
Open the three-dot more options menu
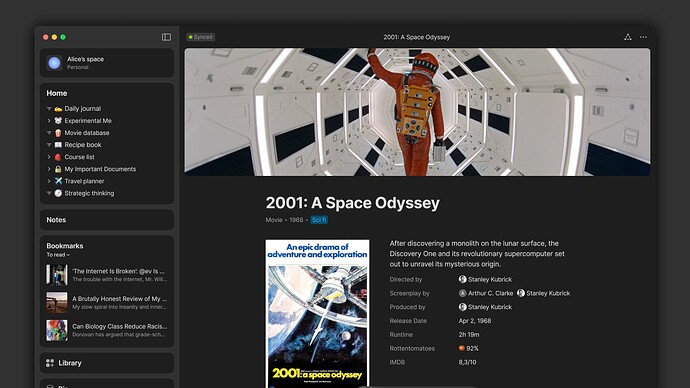click(643, 37)
